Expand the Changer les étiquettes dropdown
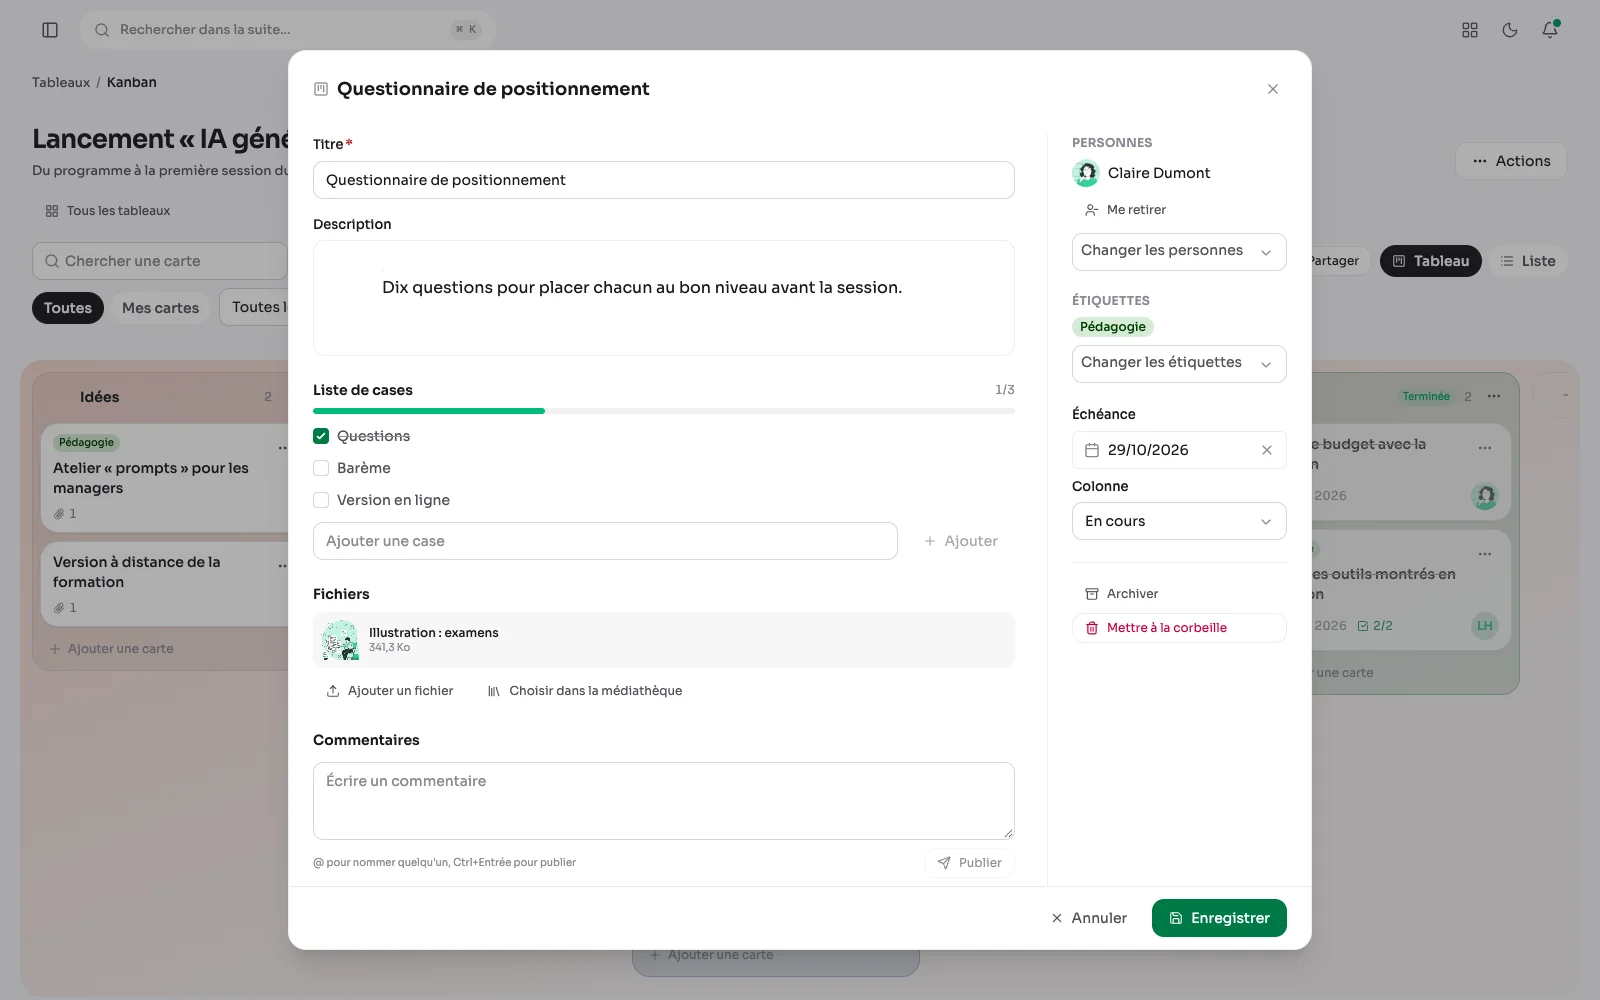Image resolution: width=1600 pixels, height=1000 pixels. [x=1179, y=364]
